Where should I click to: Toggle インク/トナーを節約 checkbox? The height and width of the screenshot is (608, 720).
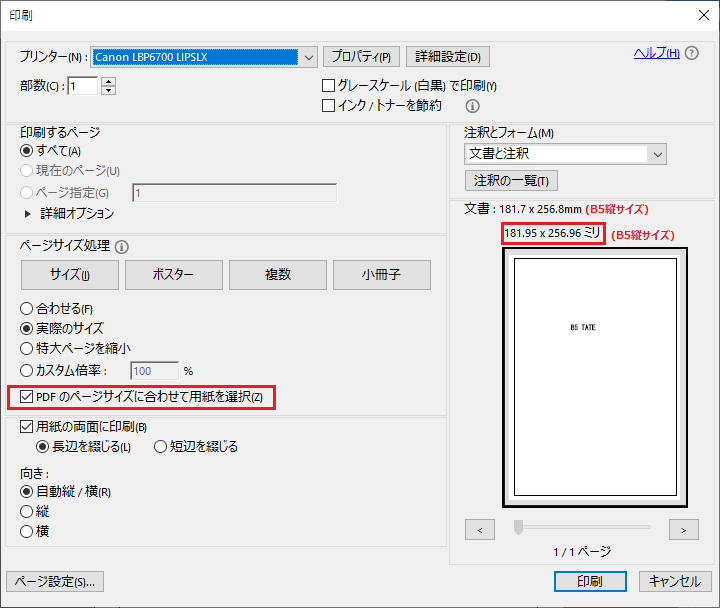(328, 105)
